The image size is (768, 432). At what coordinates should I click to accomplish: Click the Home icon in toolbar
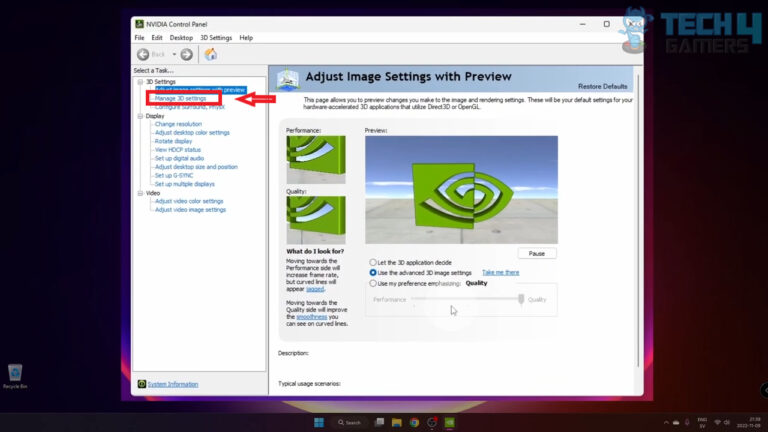210,54
